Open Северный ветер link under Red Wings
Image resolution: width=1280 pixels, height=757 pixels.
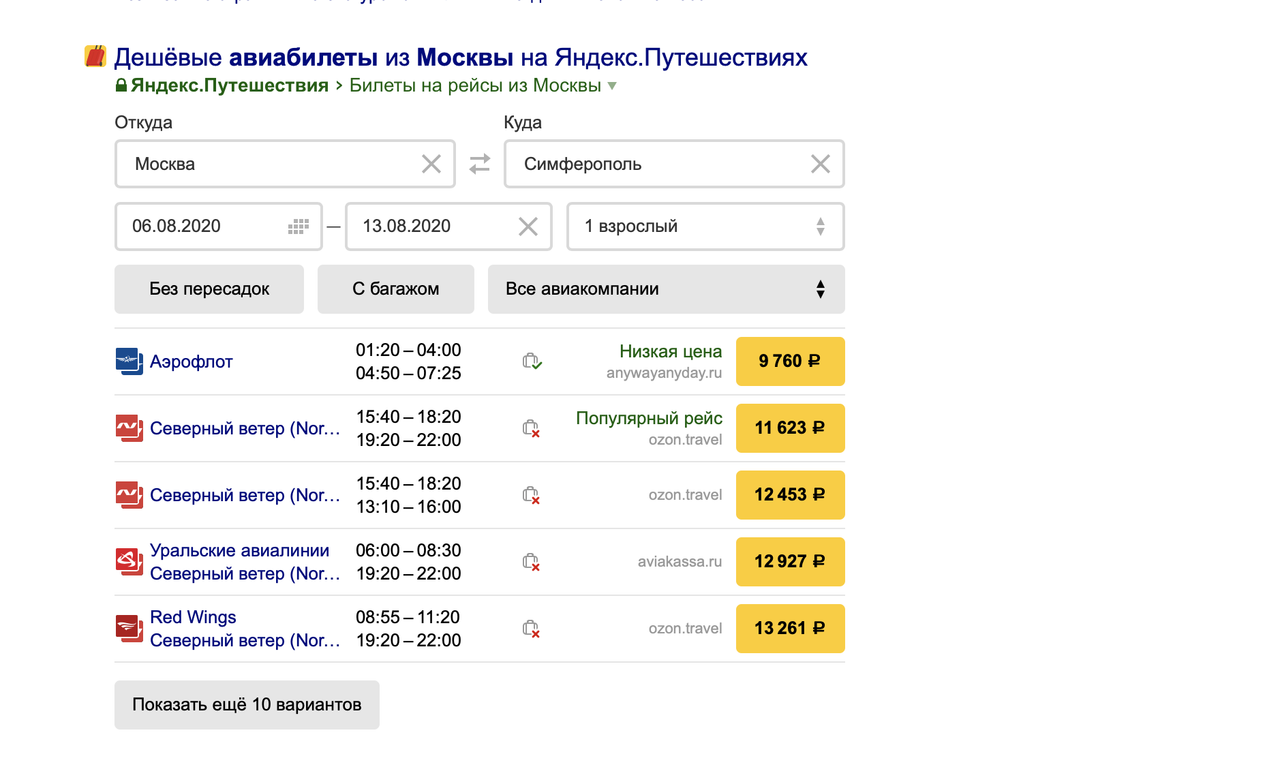tap(245, 641)
